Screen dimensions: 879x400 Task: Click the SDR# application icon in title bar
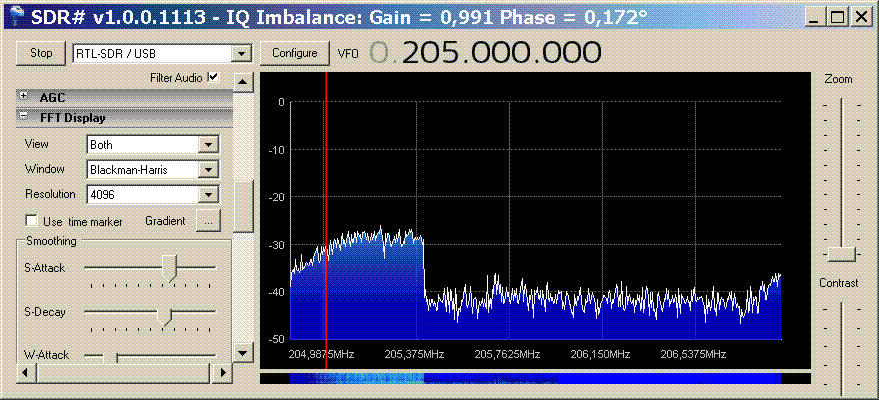click(x=16, y=16)
